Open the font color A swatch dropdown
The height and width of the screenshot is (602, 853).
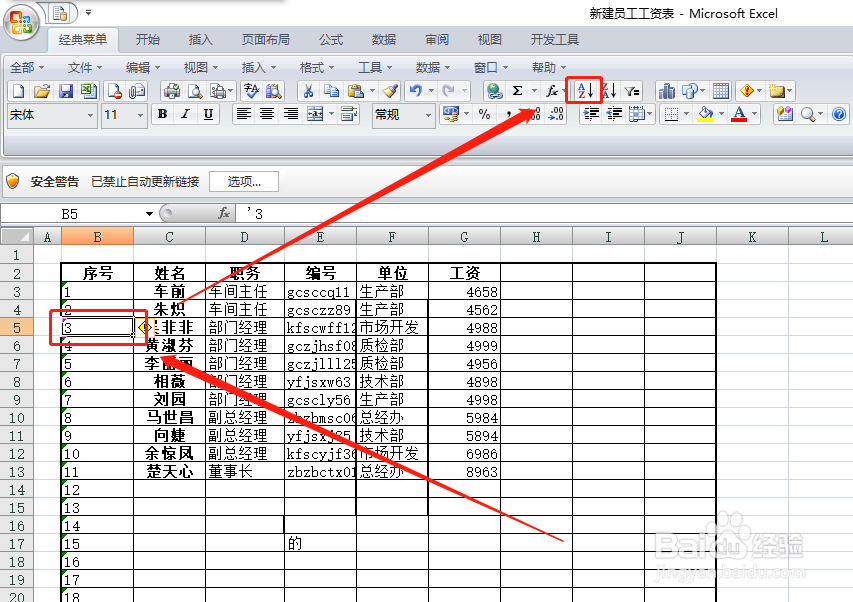[x=754, y=114]
